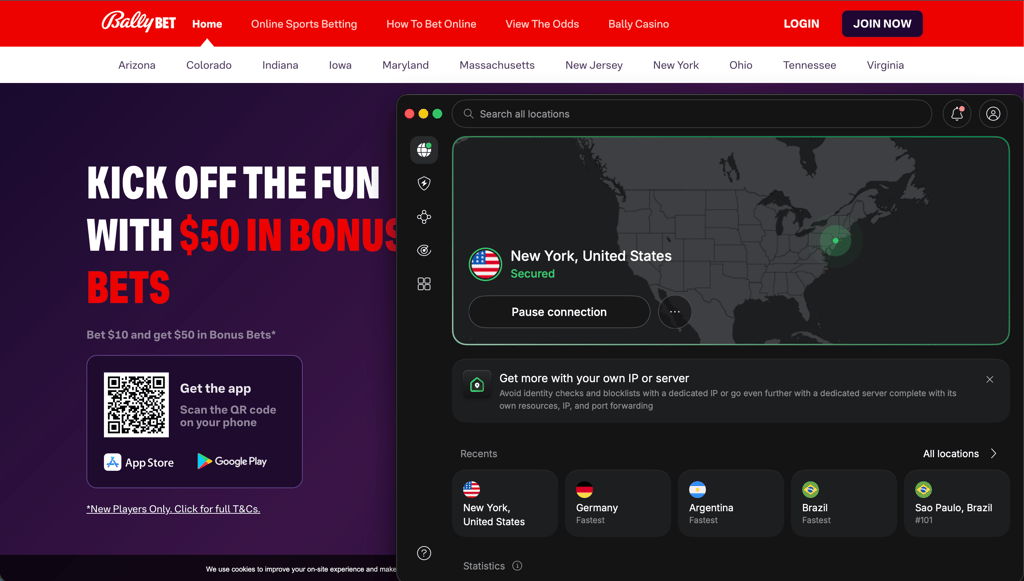Dismiss the dedicated IP promotion banner
This screenshot has height=581, width=1024.
coord(989,379)
